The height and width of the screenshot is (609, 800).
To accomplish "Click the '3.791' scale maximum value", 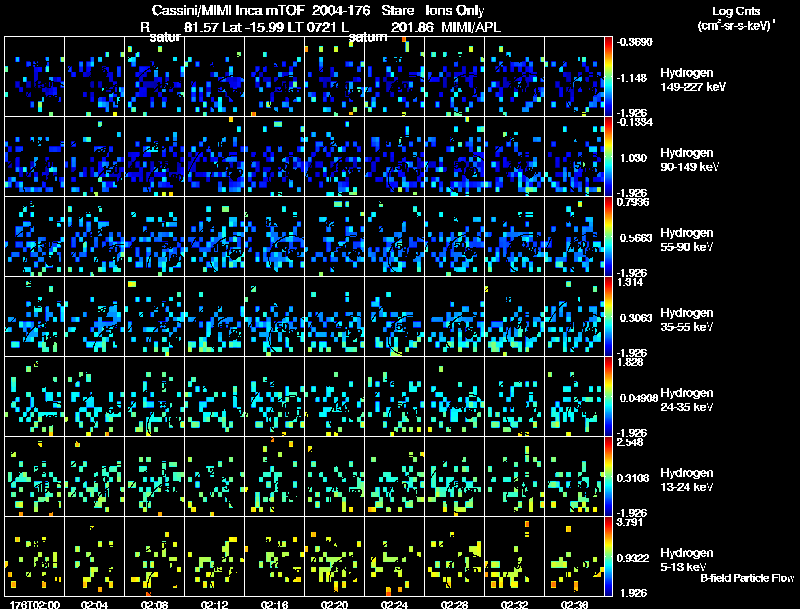I will pyautogui.click(x=630, y=523).
